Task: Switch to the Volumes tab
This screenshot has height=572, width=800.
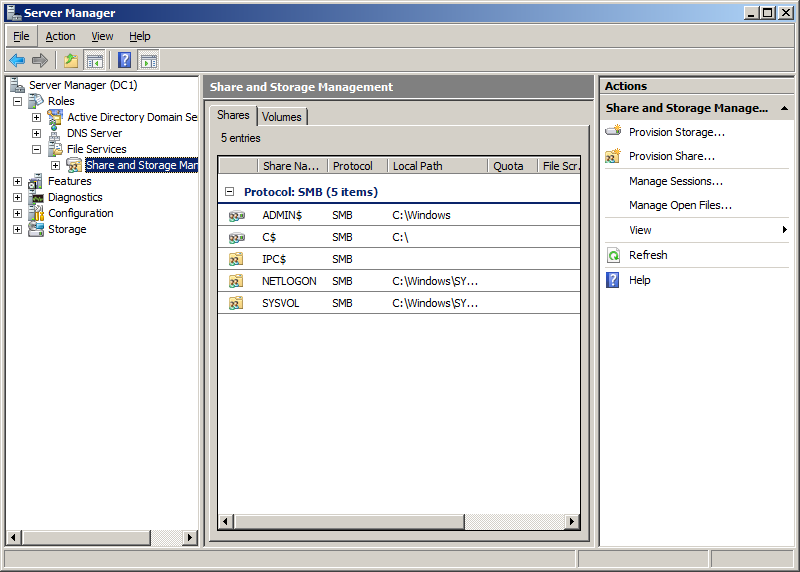Action: (x=282, y=117)
